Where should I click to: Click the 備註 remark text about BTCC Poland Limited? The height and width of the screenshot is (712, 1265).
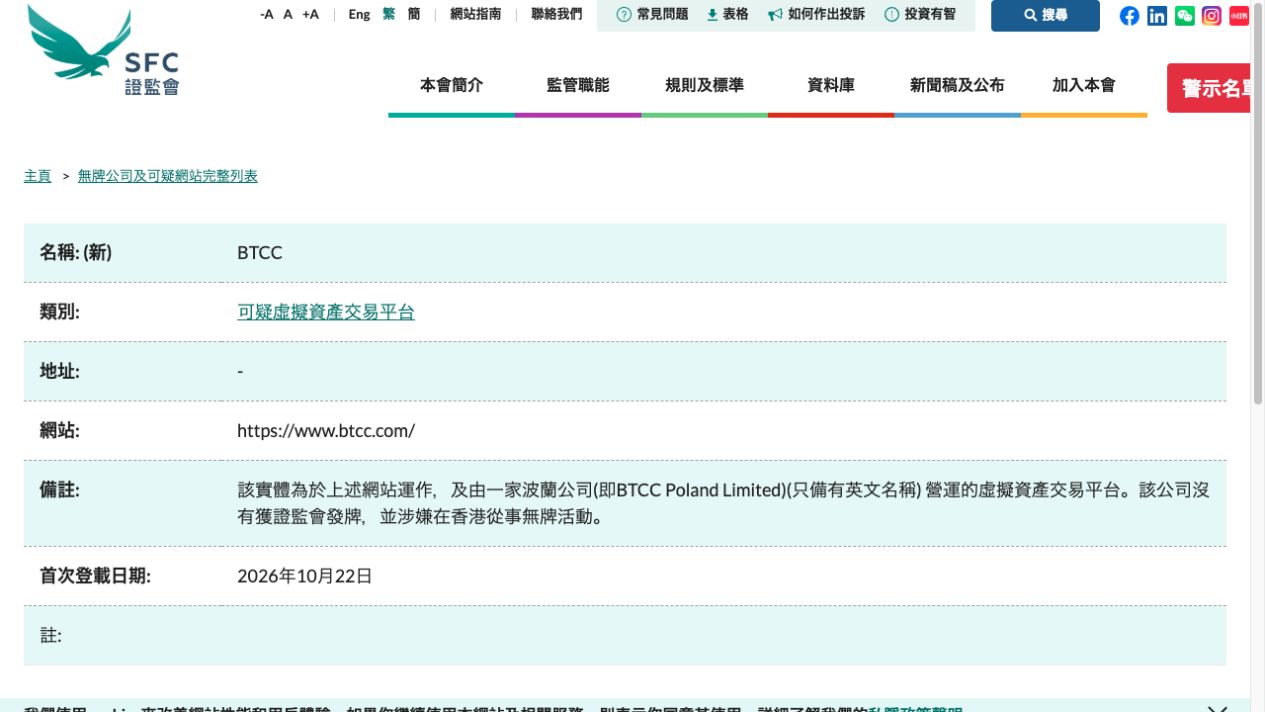pos(723,503)
